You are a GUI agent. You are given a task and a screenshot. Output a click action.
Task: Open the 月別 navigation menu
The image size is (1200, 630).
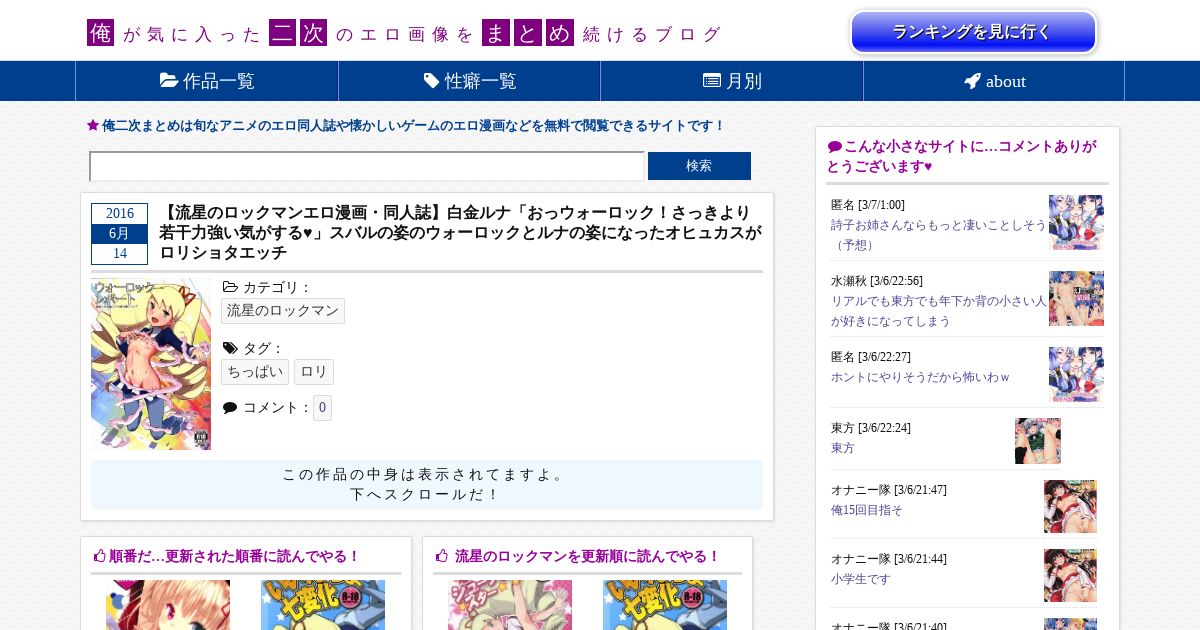pos(732,81)
